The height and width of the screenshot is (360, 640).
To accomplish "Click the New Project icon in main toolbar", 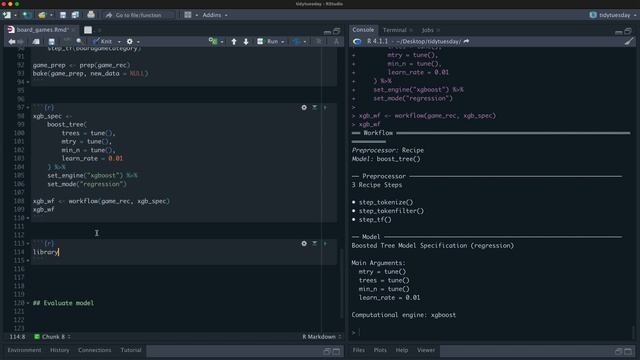I will click(27, 15).
